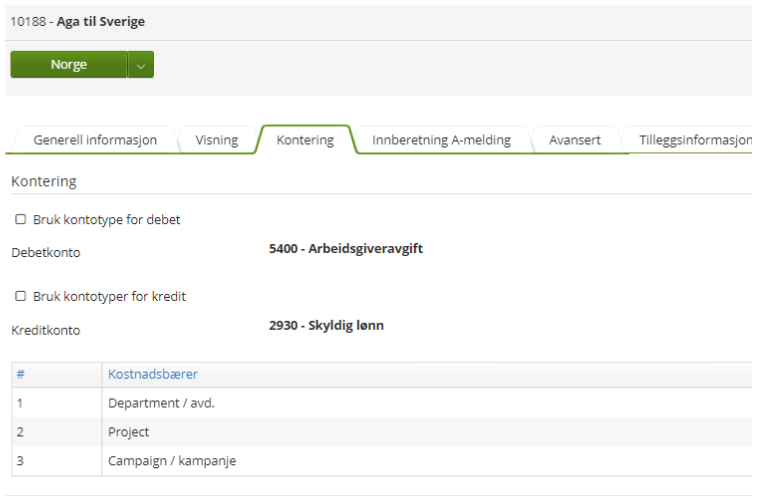This screenshot has width=761, height=500.
Task: Select the Department / avd. row
Action: pos(382,403)
